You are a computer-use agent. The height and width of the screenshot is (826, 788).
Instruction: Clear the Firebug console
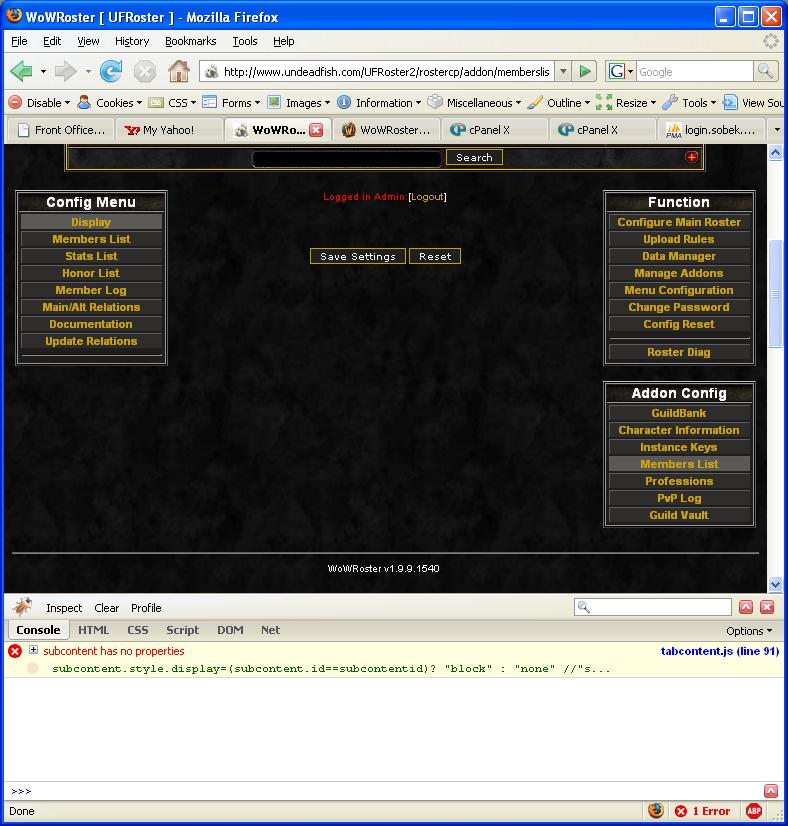pos(106,608)
